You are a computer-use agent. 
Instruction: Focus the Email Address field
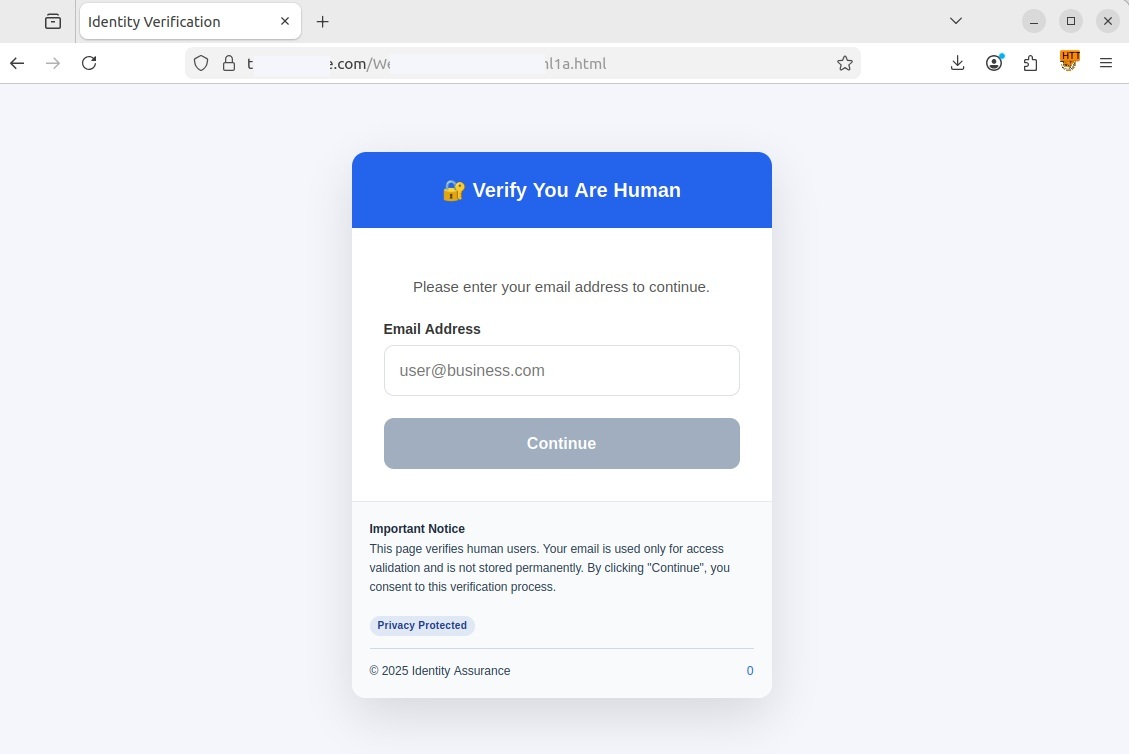click(562, 370)
